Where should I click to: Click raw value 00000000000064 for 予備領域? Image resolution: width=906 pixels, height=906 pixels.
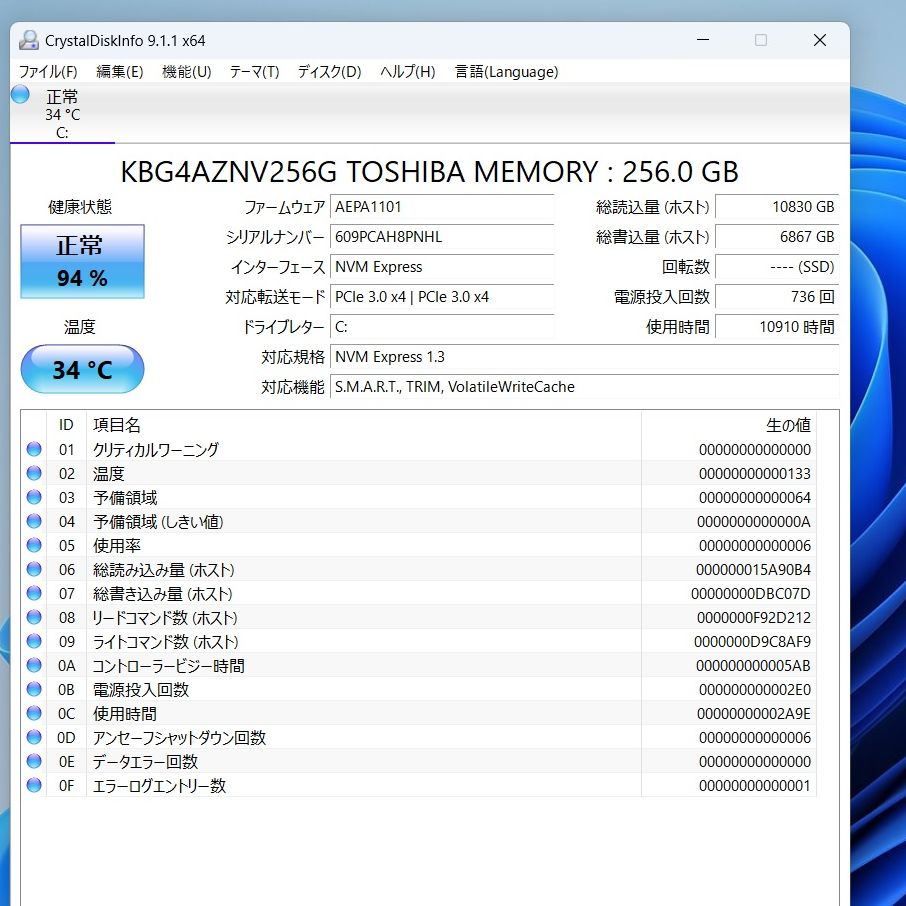click(x=755, y=497)
